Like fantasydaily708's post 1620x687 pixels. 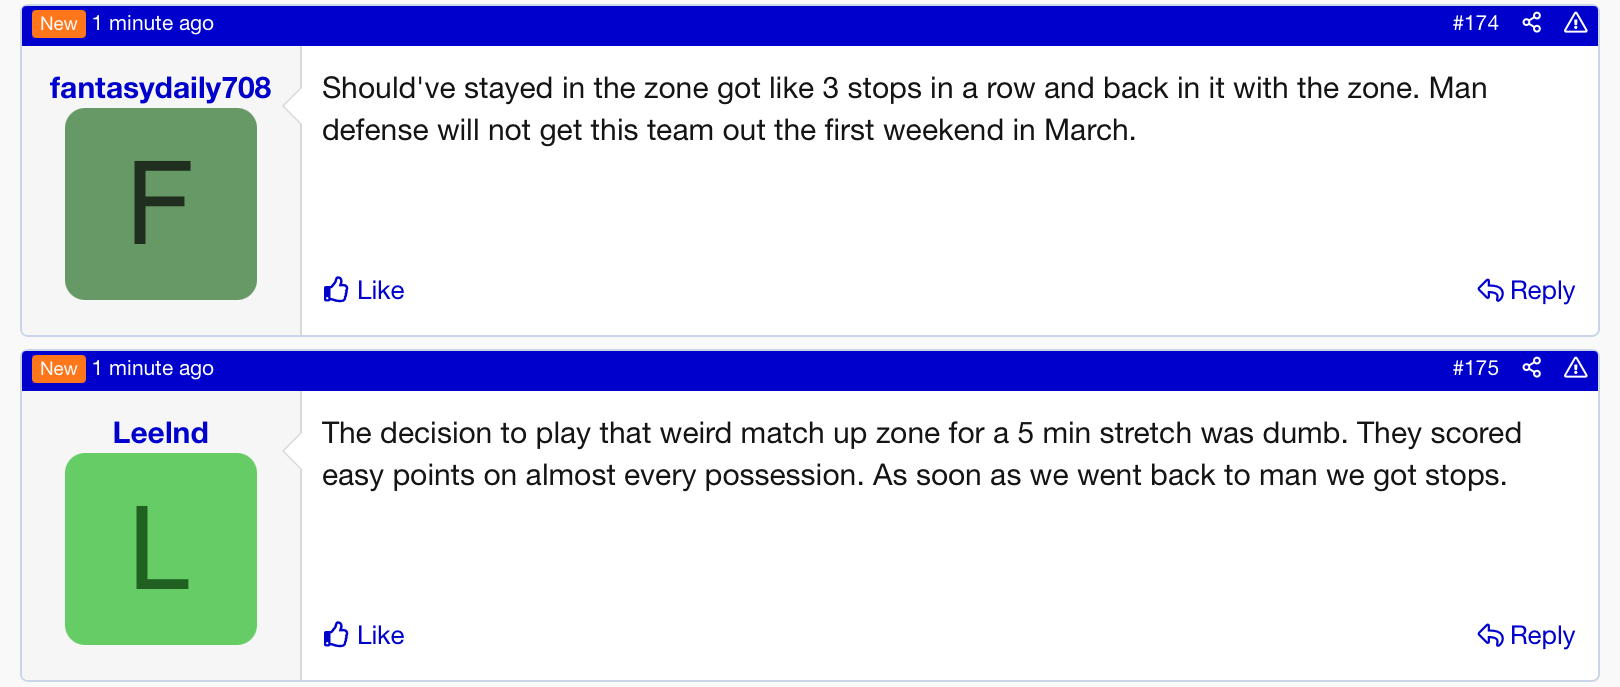tap(364, 290)
